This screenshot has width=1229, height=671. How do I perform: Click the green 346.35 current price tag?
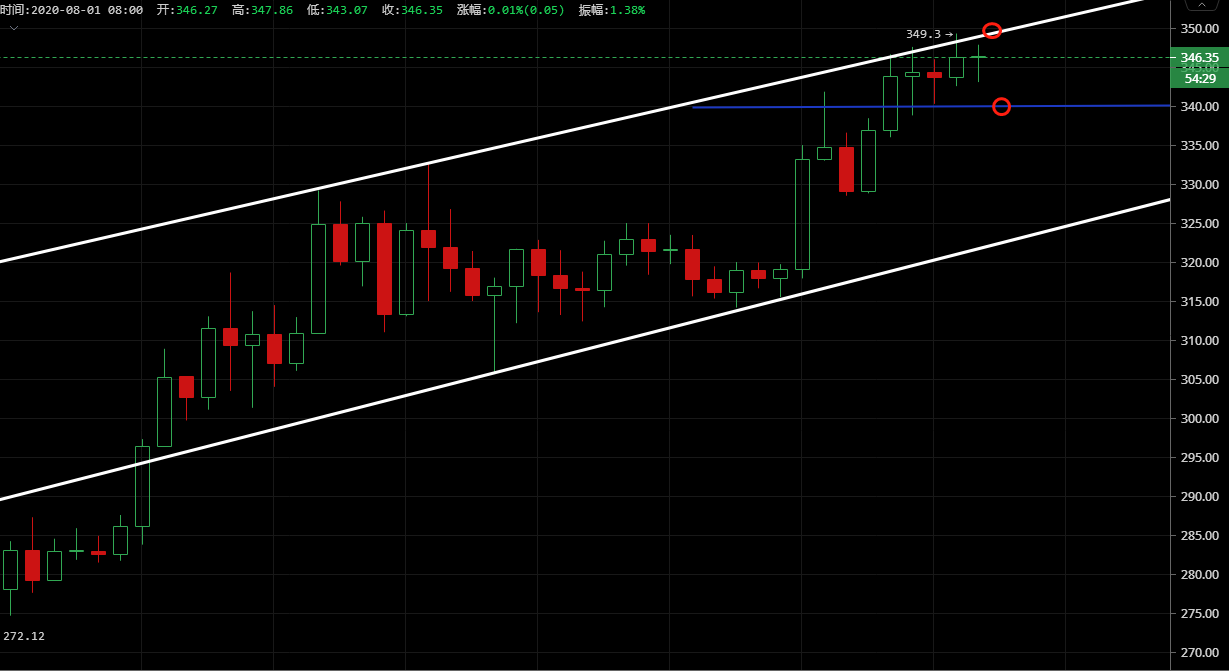(x=1199, y=58)
